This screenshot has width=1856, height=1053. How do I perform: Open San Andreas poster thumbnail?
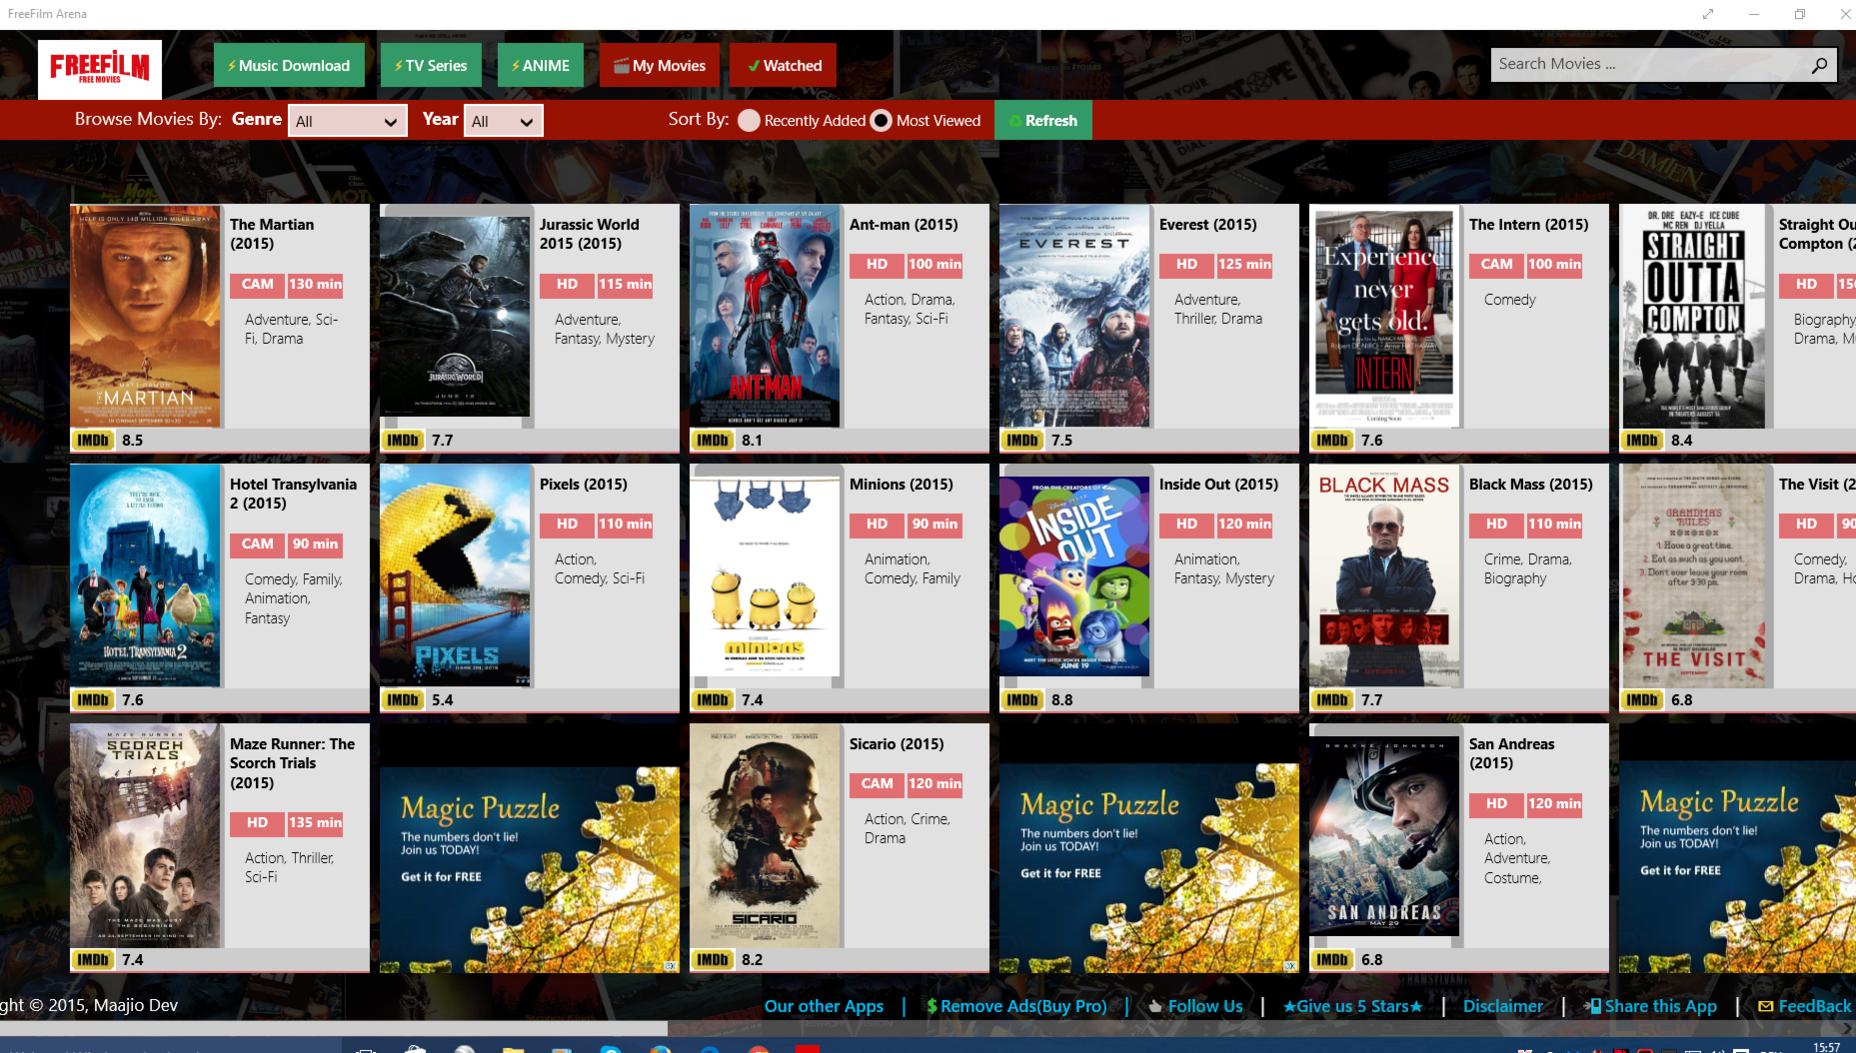1385,836
